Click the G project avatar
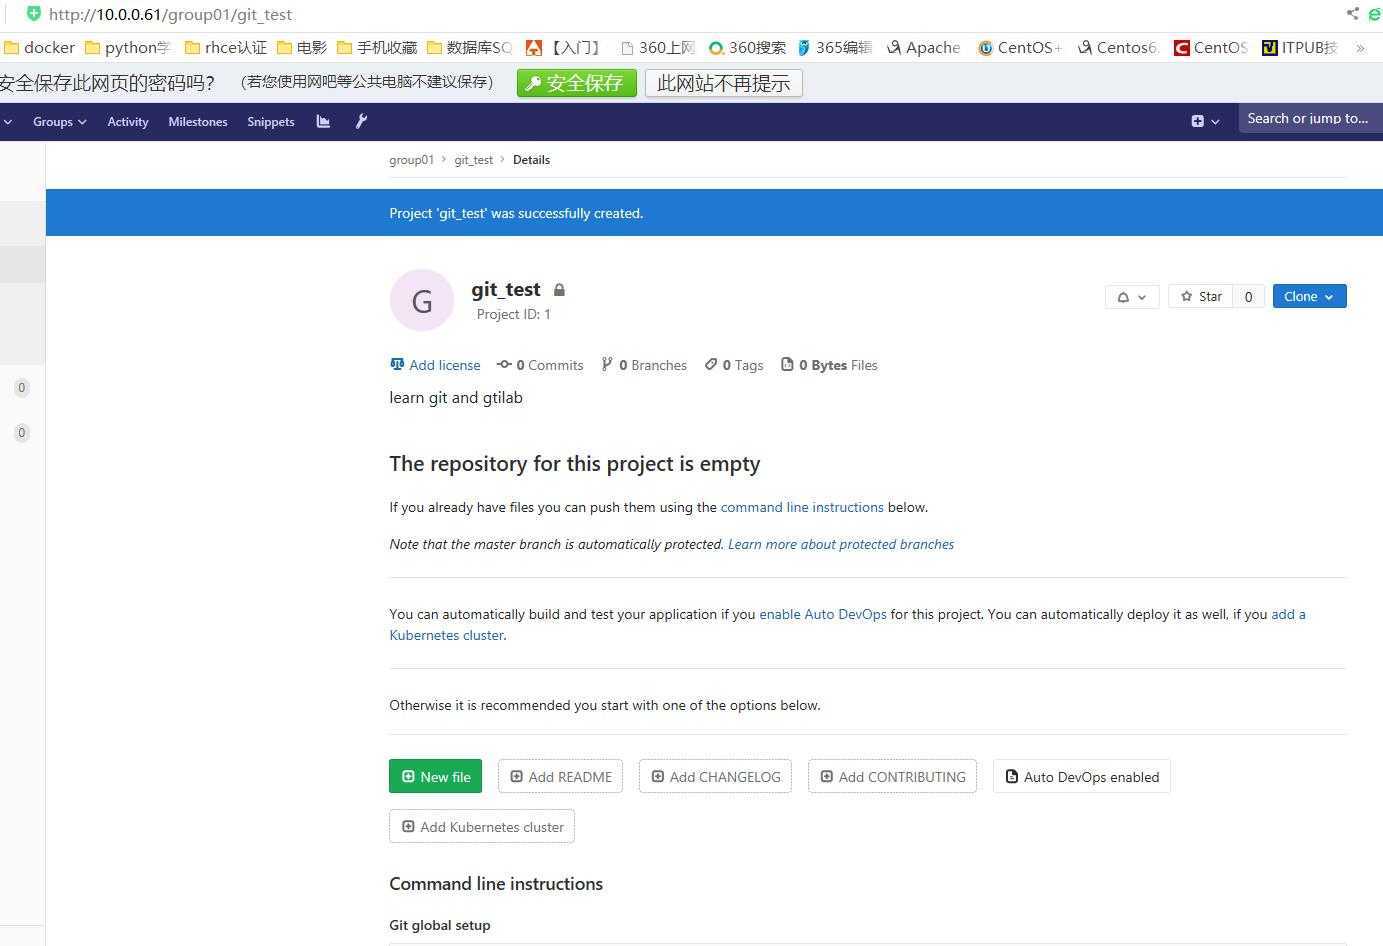The width and height of the screenshot is (1383, 946). pos(422,300)
